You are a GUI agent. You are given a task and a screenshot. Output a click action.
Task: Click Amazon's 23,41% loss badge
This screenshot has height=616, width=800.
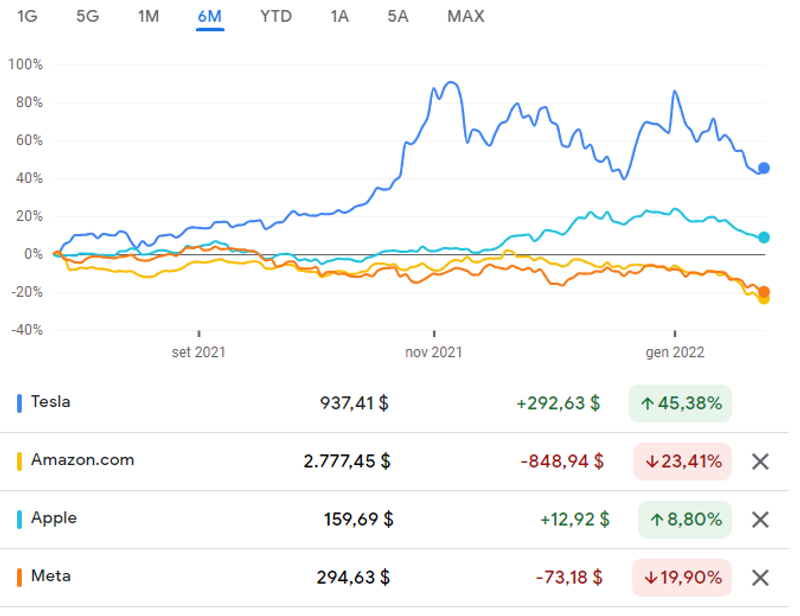(x=683, y=461)
